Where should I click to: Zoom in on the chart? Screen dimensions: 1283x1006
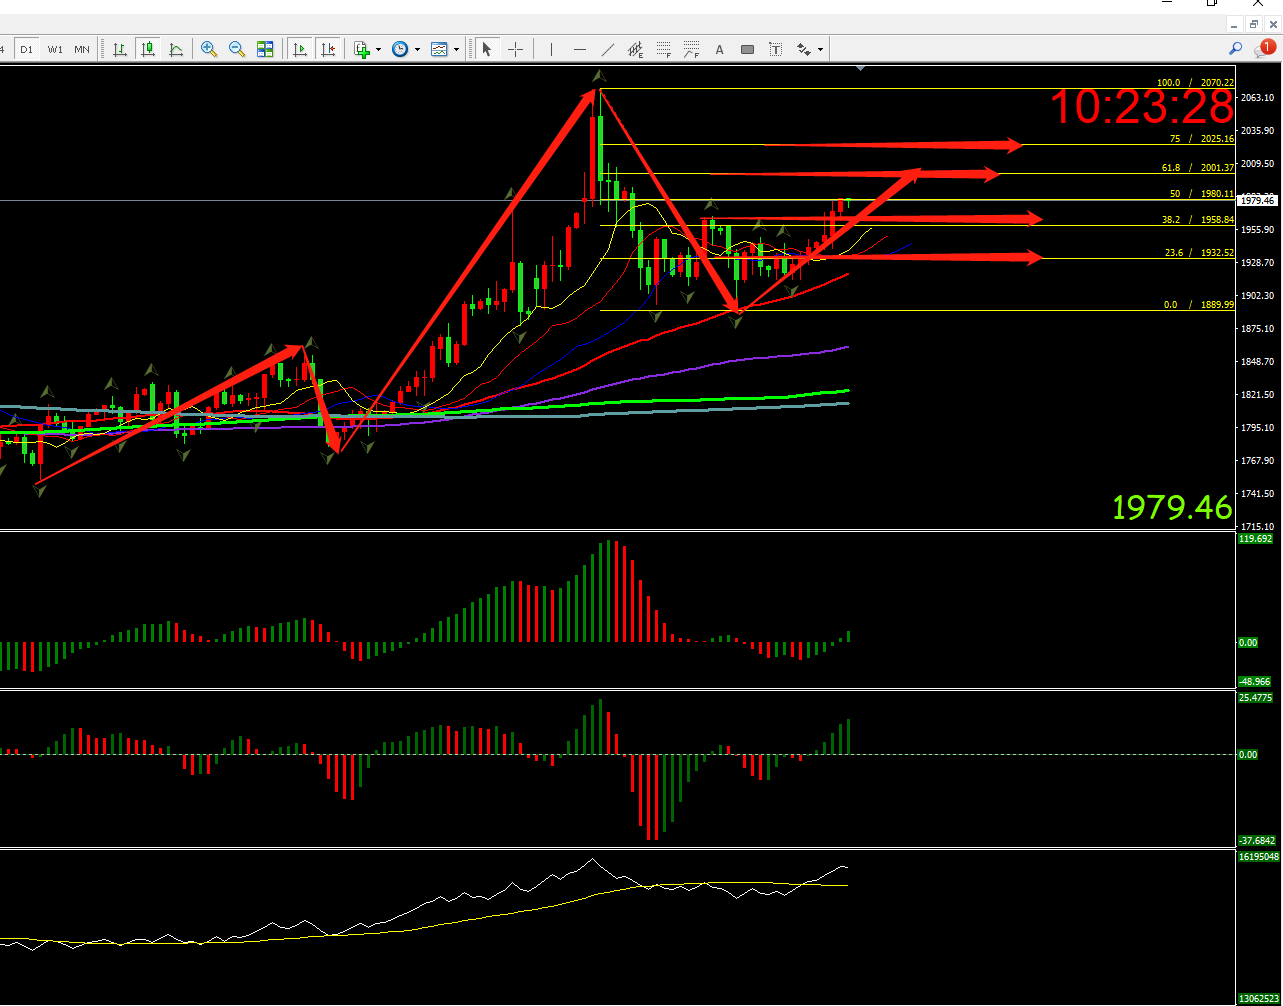click(209, 49)
